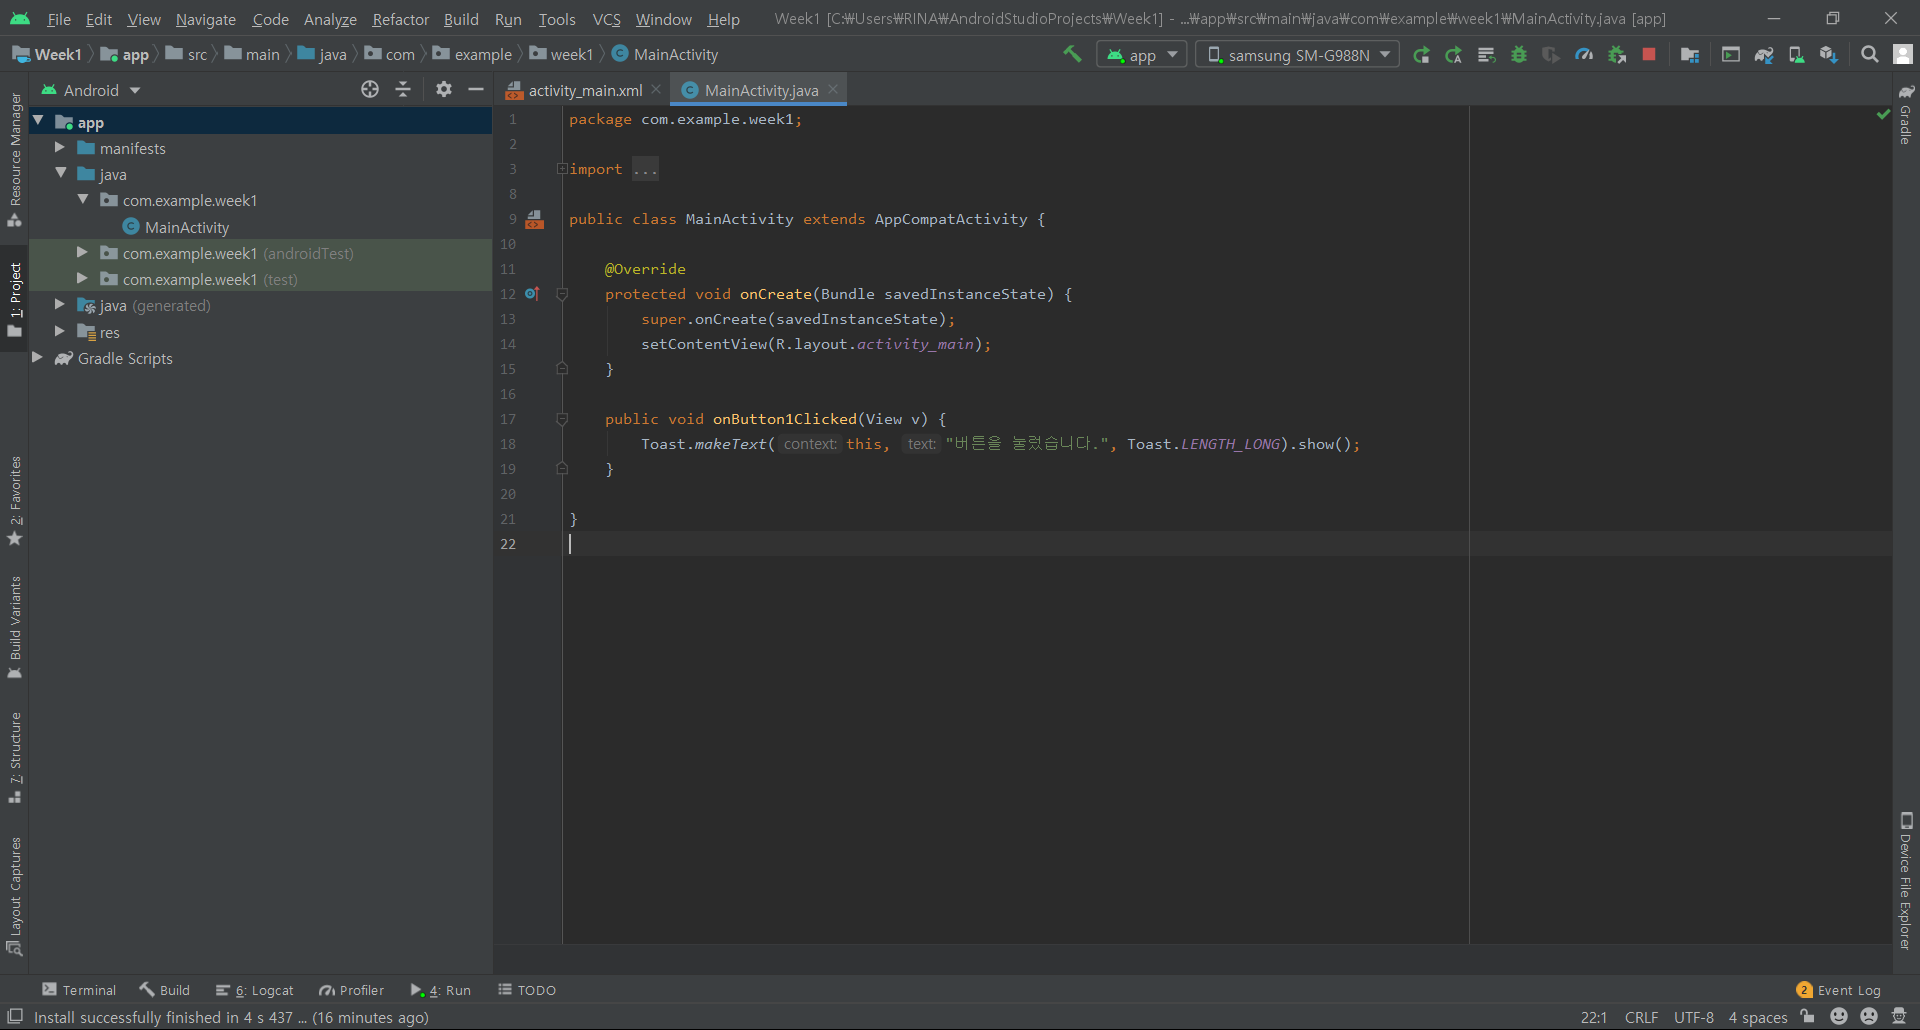1920x1030 pixels.
Task: Toggle the Resource Manager side panel
Action: coord(15,159)
